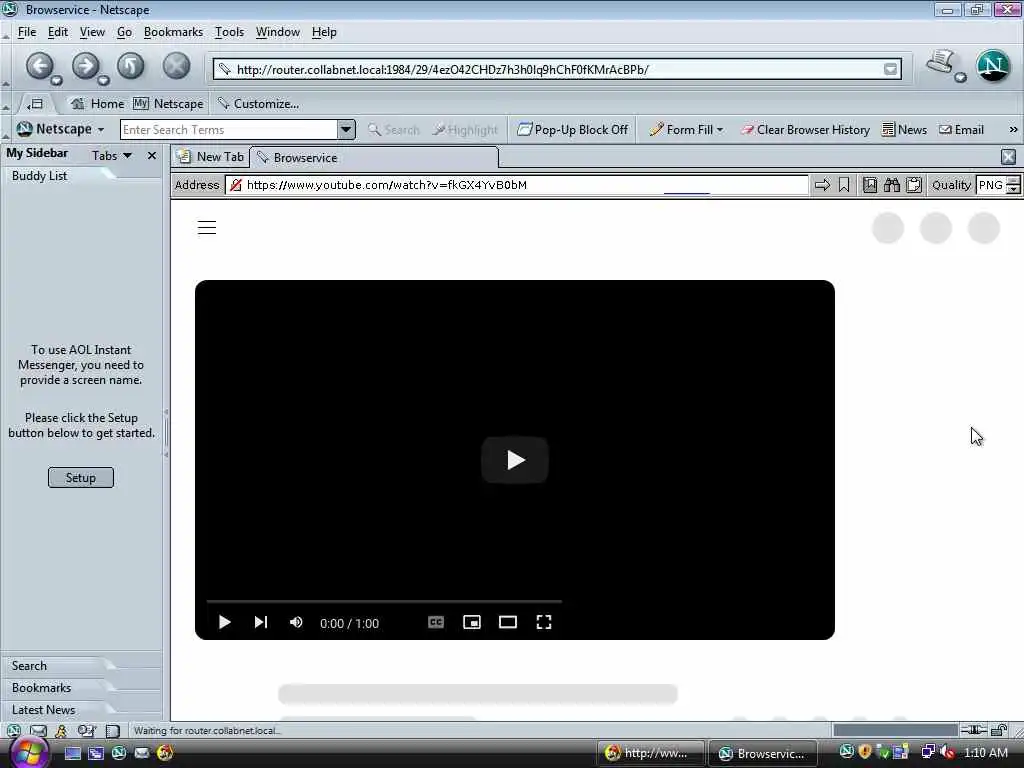Toggle theater mode
This screenshot has width=1024, height=768.
pyautogui.click(x=507, y=622)
